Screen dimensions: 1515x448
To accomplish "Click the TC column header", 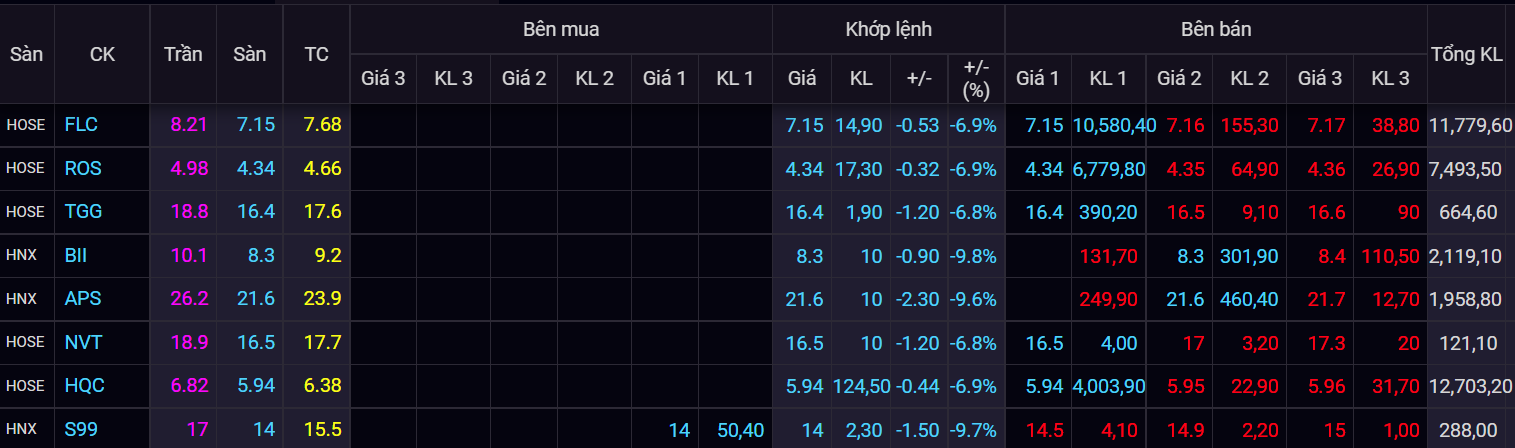I will pos(316,55).
